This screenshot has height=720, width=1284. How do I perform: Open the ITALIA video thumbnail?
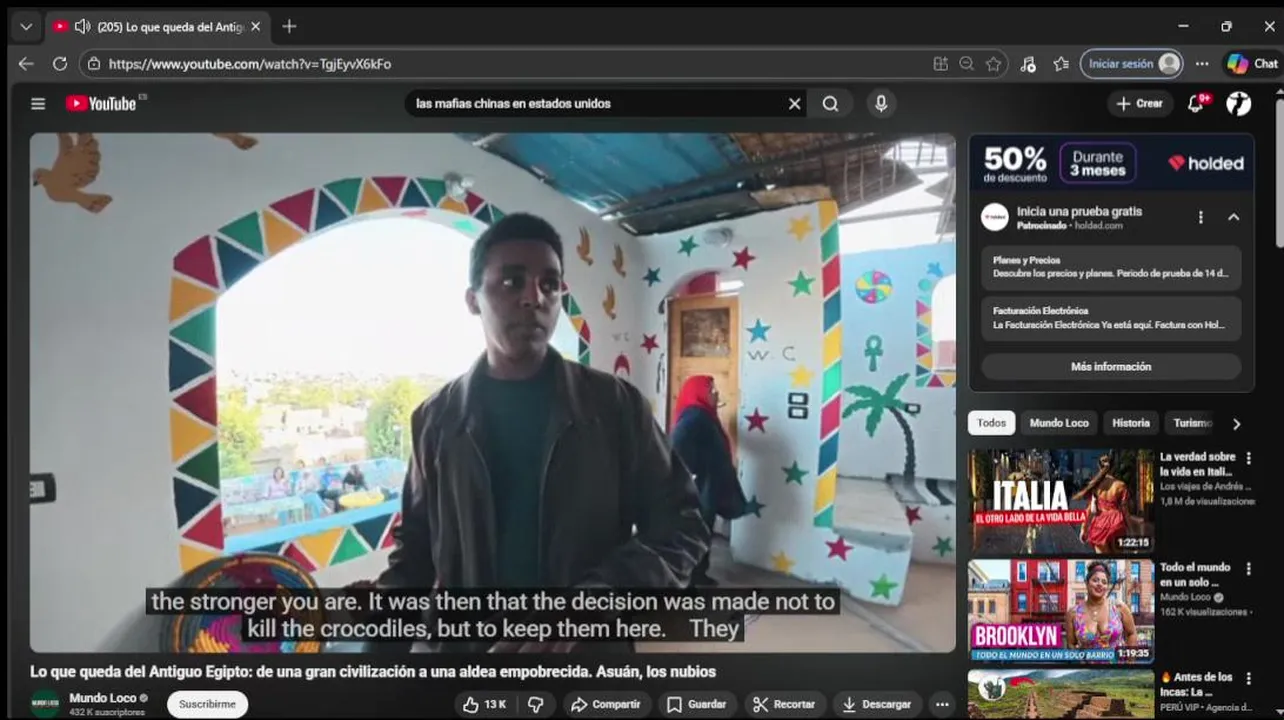pos(1060,501)
